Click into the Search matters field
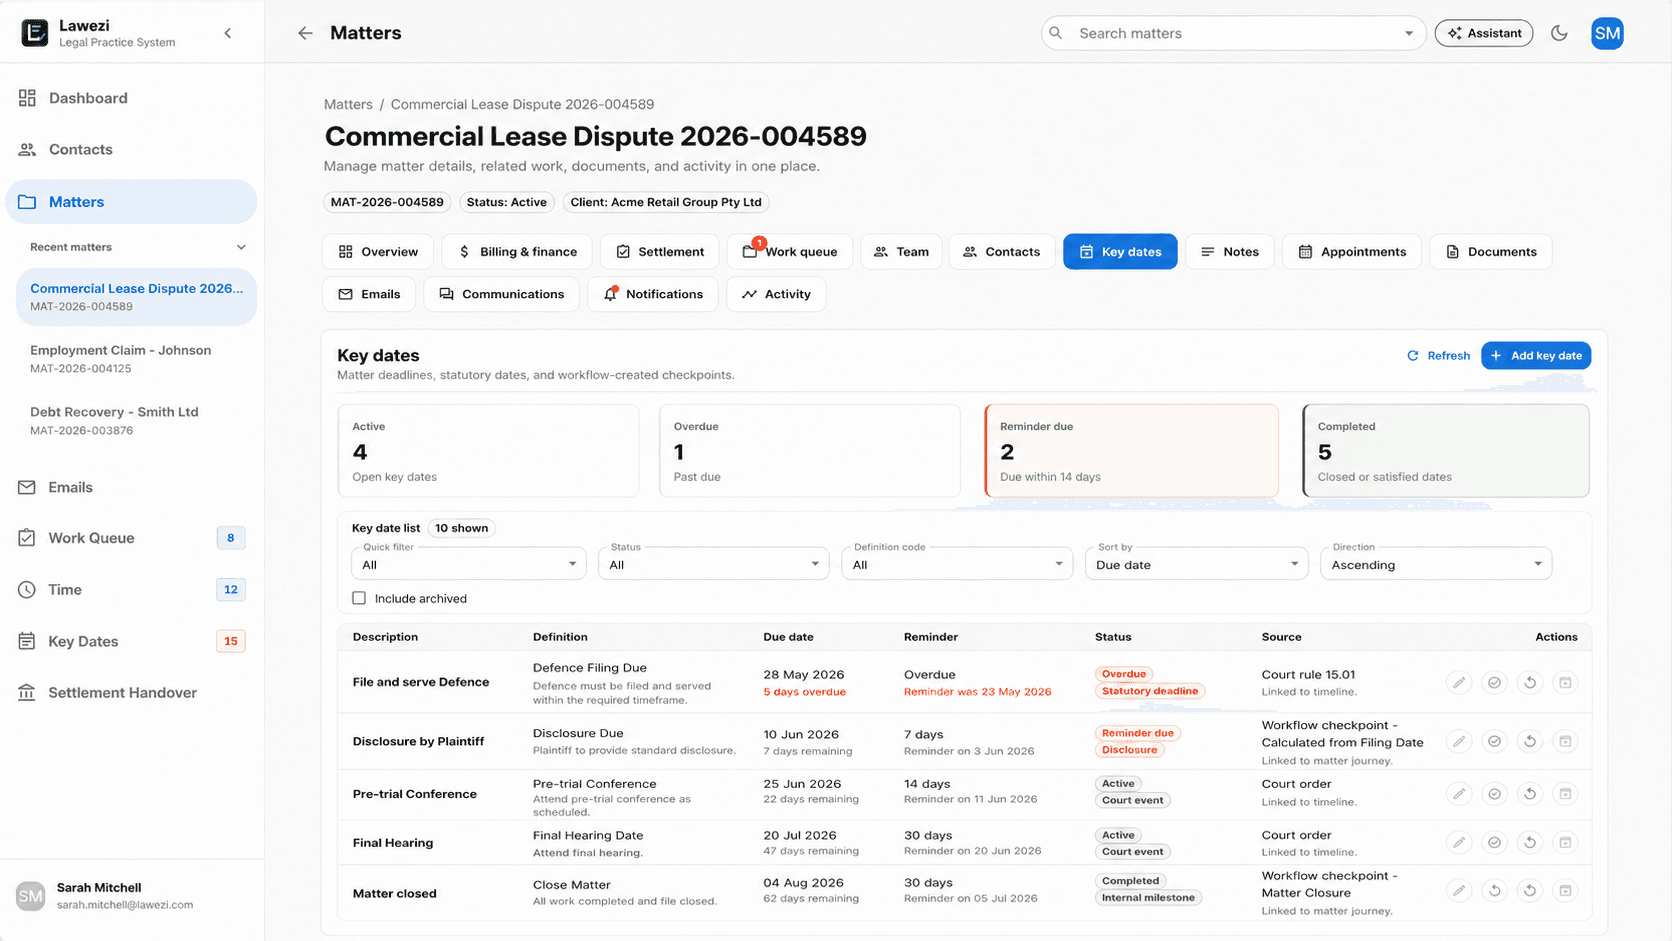 point(1233,33)
